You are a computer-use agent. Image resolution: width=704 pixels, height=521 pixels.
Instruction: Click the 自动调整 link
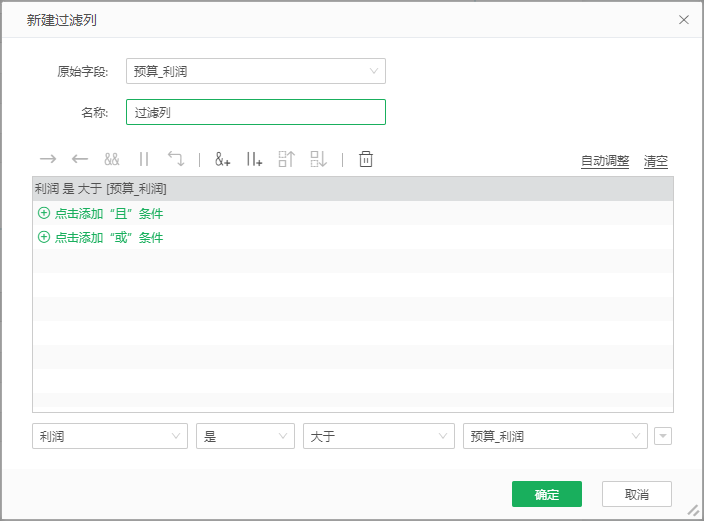click(605, 161)
